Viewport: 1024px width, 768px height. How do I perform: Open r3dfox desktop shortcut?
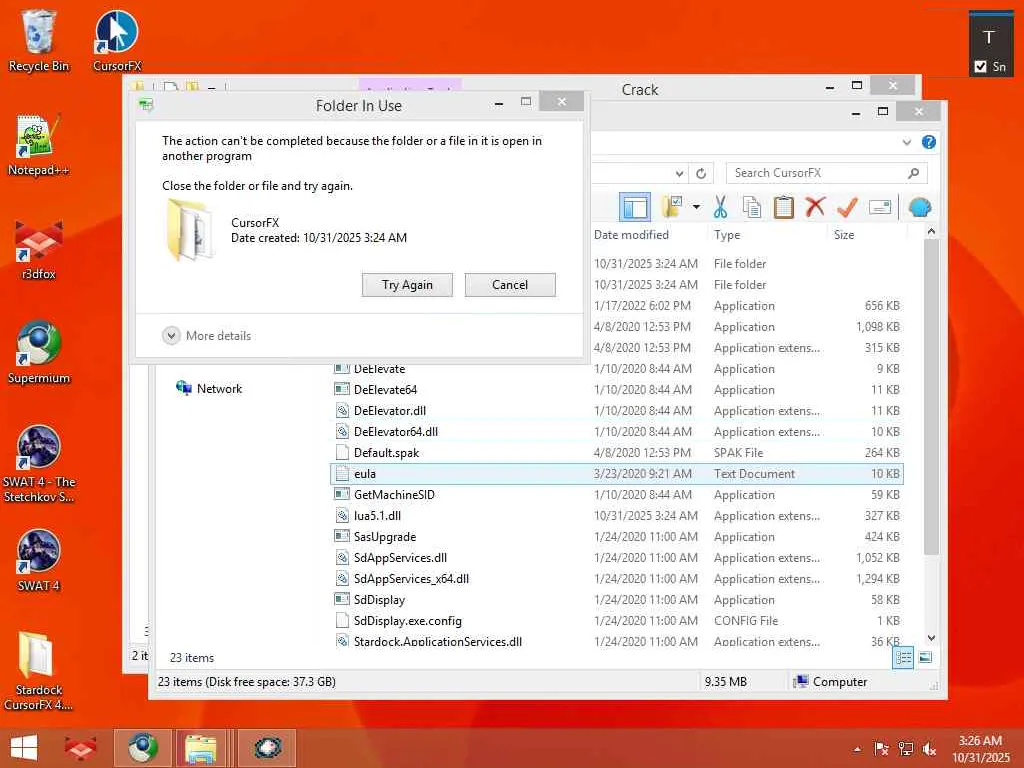(39, 250)
